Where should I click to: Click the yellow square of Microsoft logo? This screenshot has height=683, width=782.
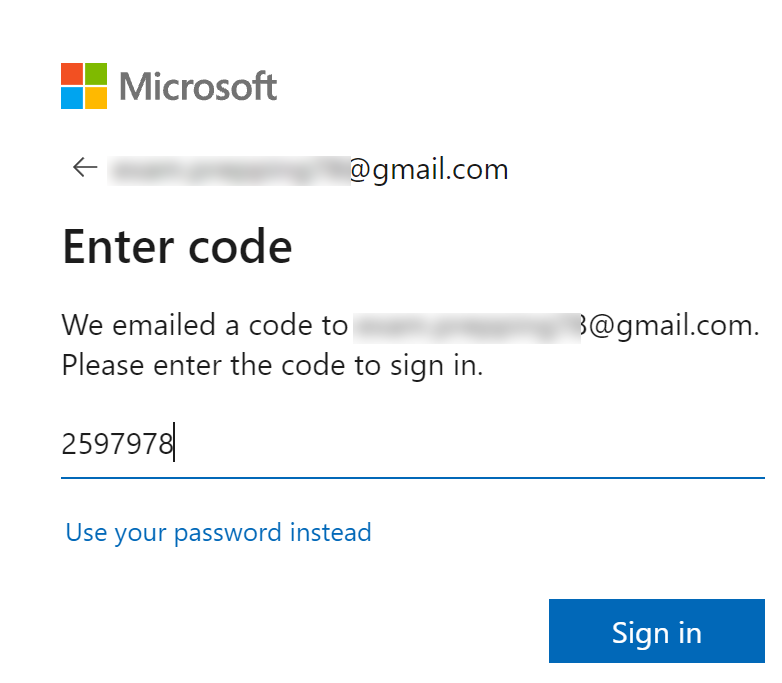coord(95,97)
